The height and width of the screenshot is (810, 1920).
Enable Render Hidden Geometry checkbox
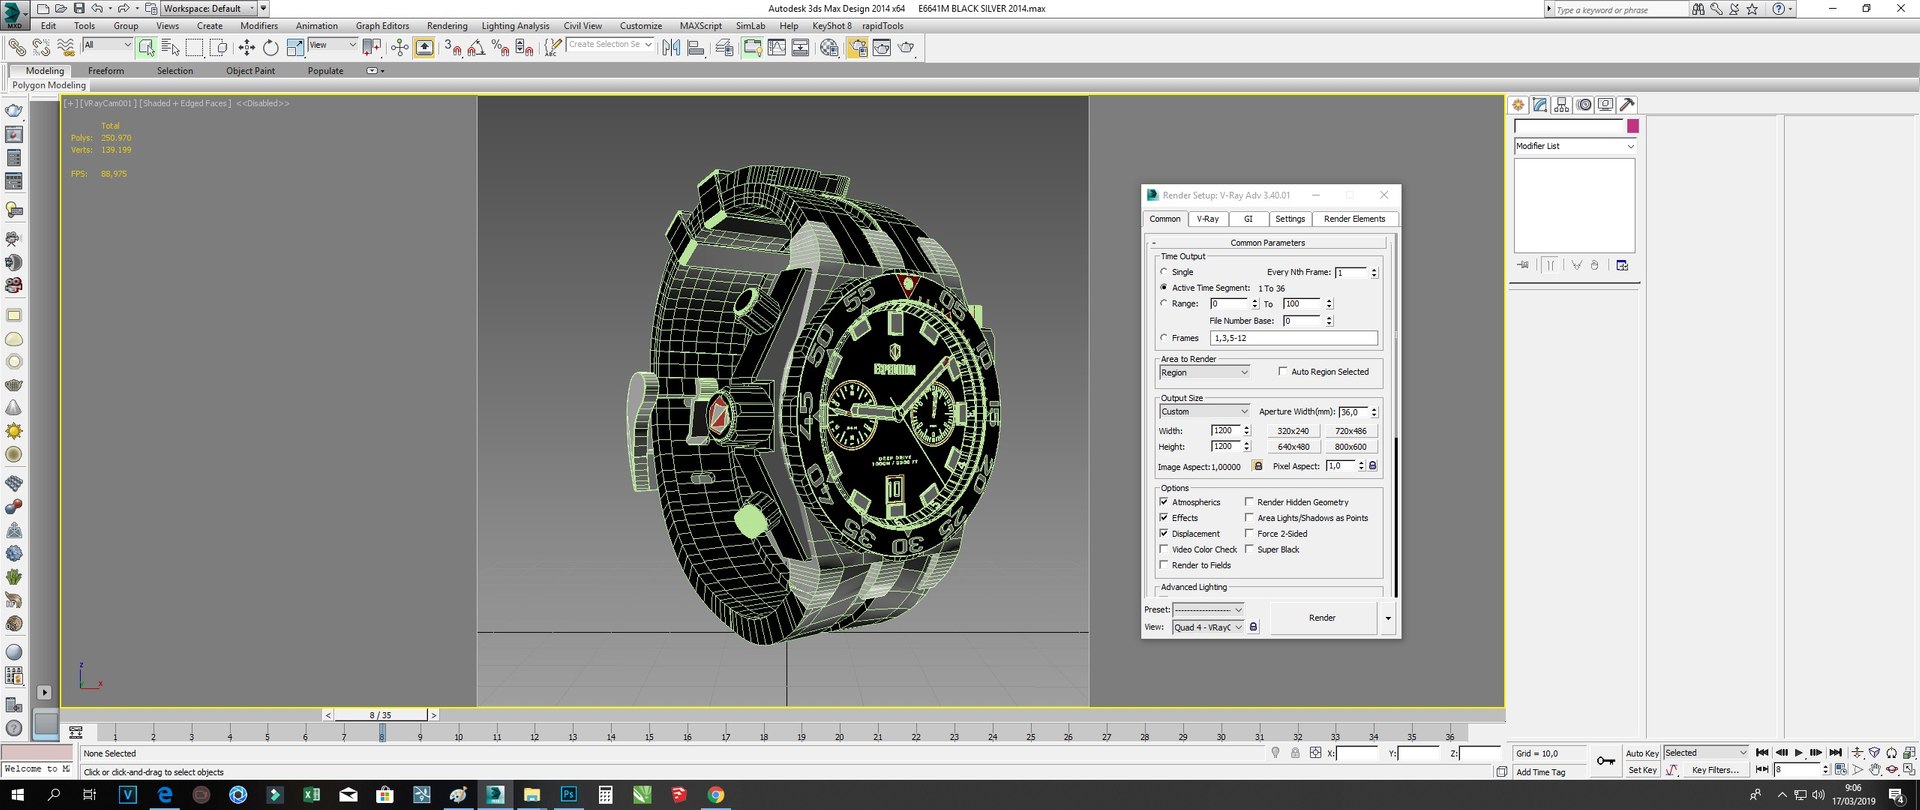1249,502
